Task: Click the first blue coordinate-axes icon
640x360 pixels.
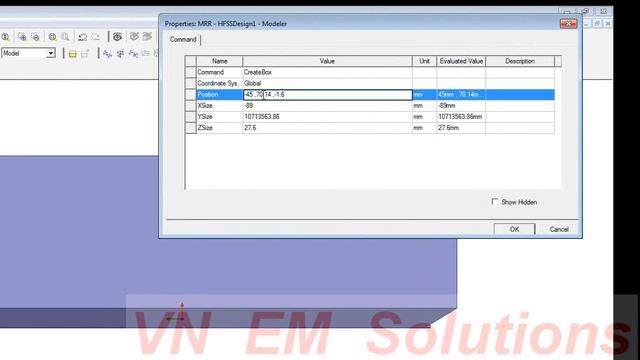Action: 107,54
